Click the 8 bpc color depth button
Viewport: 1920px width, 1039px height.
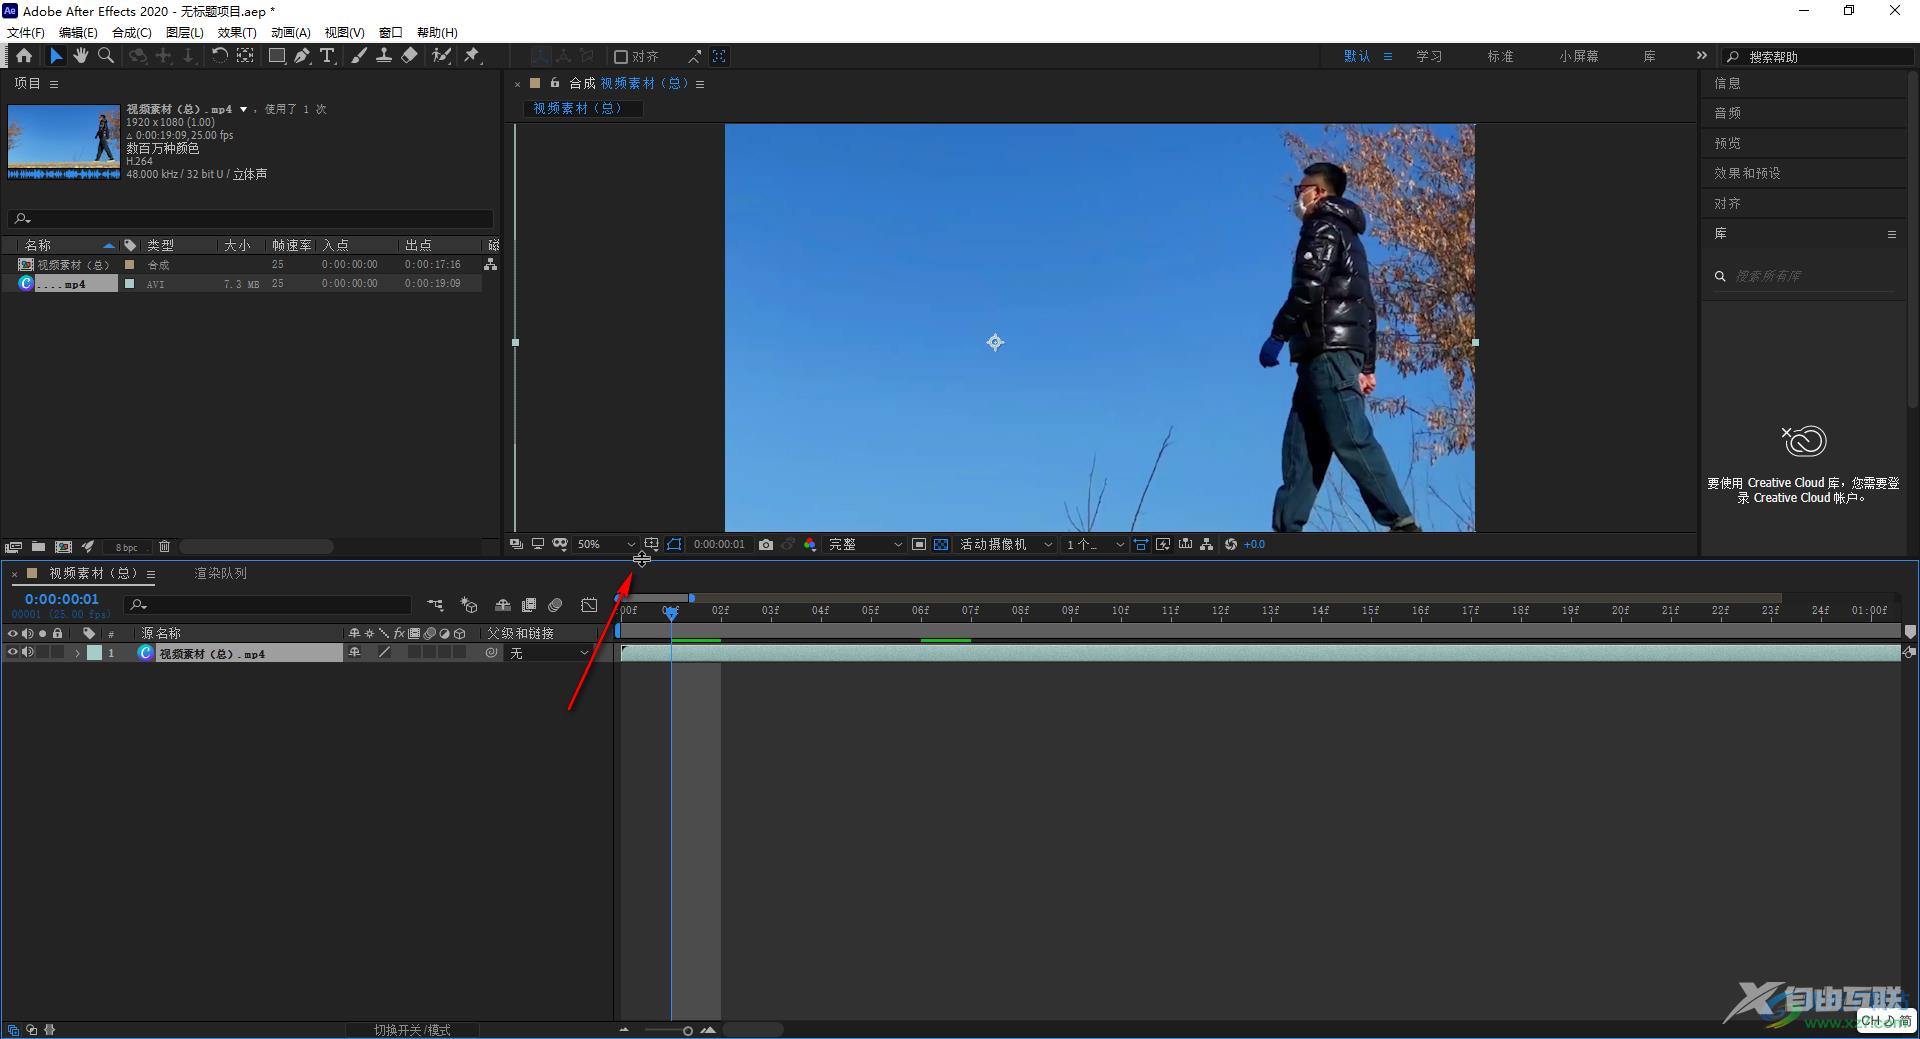127,547
